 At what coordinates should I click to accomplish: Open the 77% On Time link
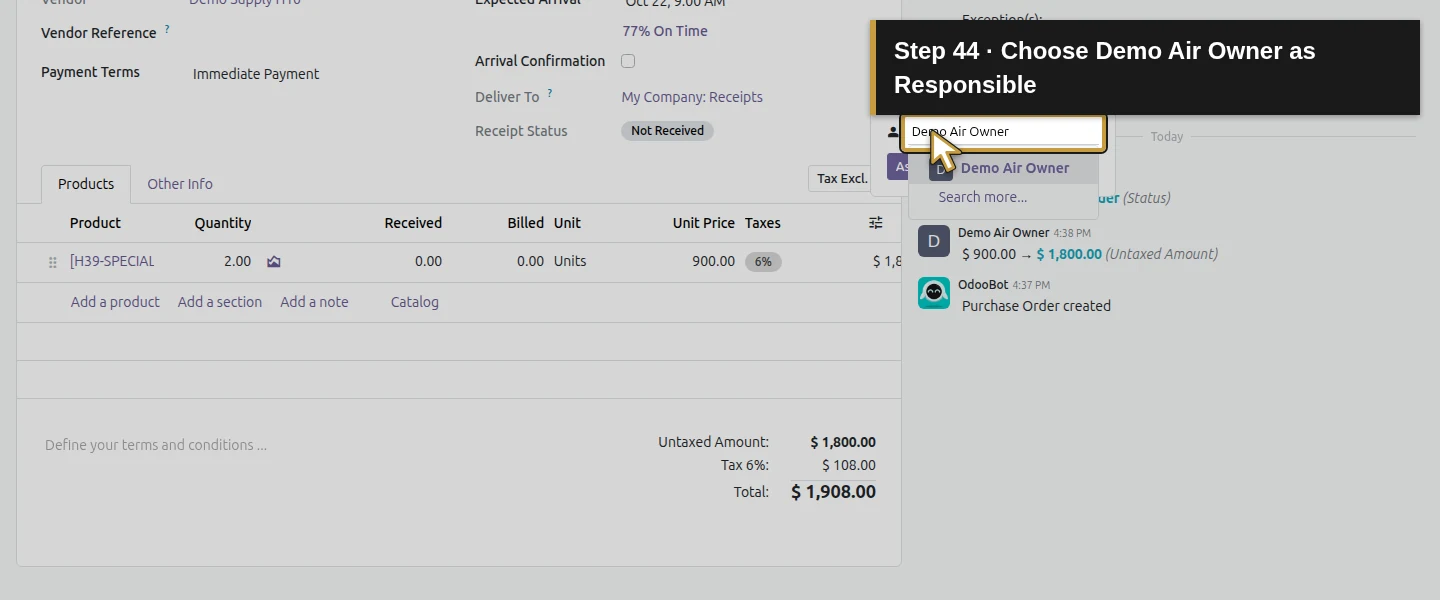tap(665, 31)
